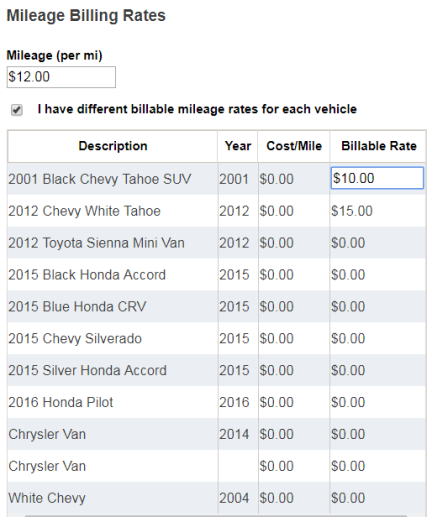432x517 pixels.
Task: Sort by the Description column header
Action: pyautogui.click(x=113, y=146)
